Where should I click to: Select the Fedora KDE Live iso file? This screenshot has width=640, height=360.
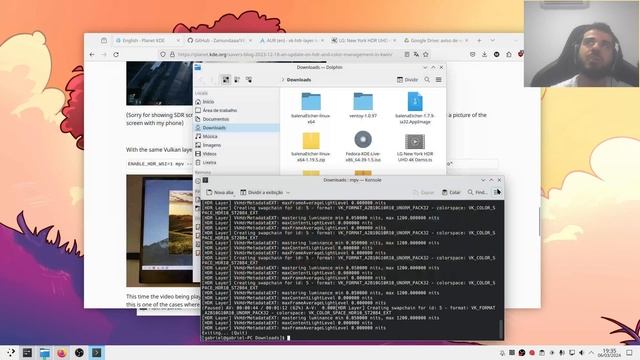coord(363,147)
